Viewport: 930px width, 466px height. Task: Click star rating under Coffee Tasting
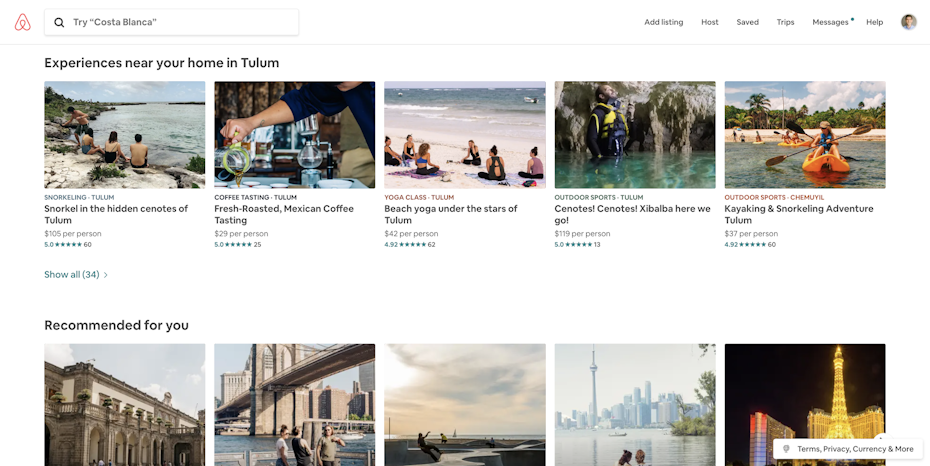point(239,244)
